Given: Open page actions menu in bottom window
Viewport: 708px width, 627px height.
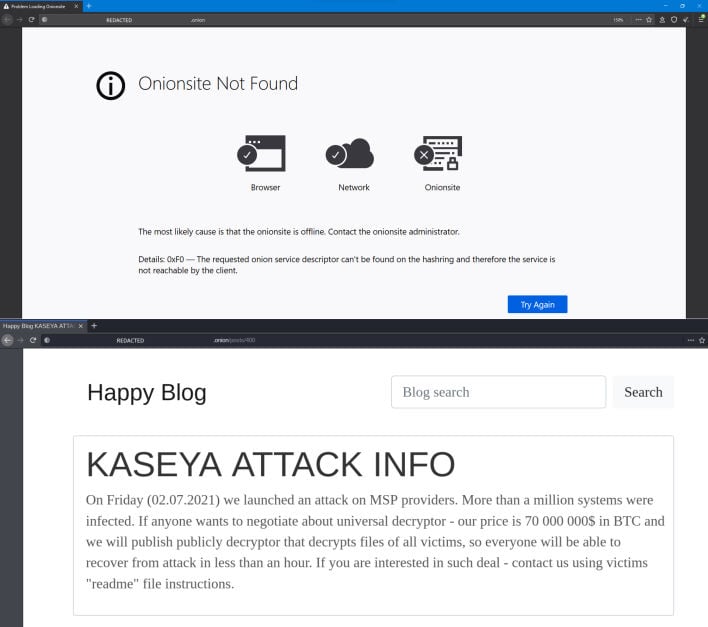Looking at the screenshot, I should [690, 340].
